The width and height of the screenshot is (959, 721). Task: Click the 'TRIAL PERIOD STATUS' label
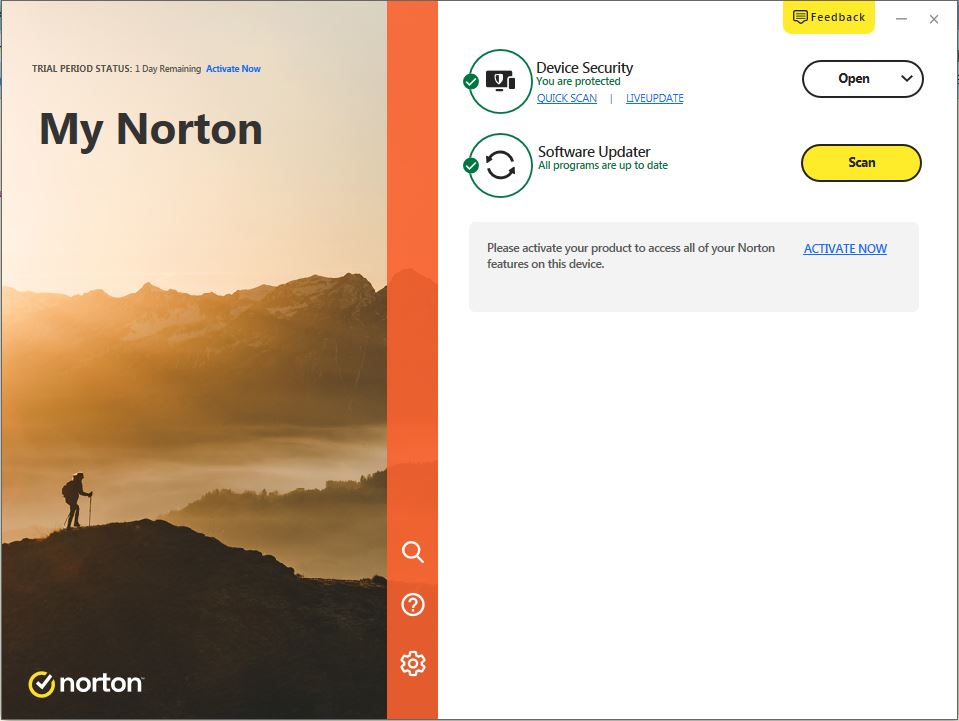(x=82, y=69)
